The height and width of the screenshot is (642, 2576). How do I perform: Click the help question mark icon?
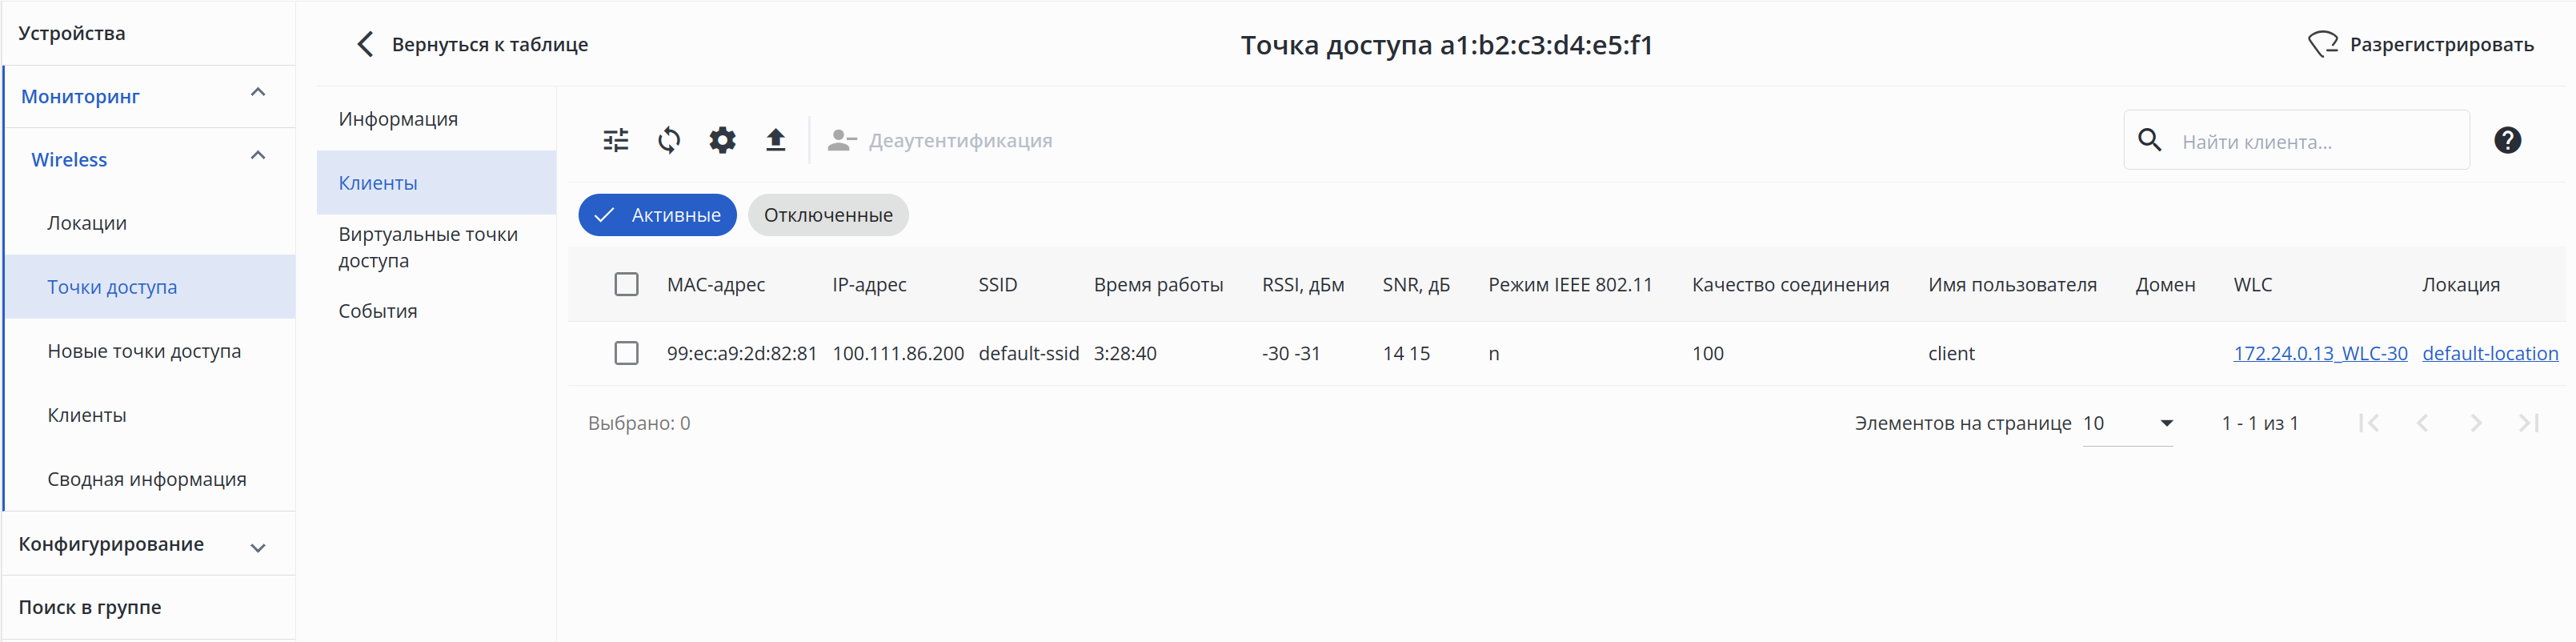tap(2506, 141)
